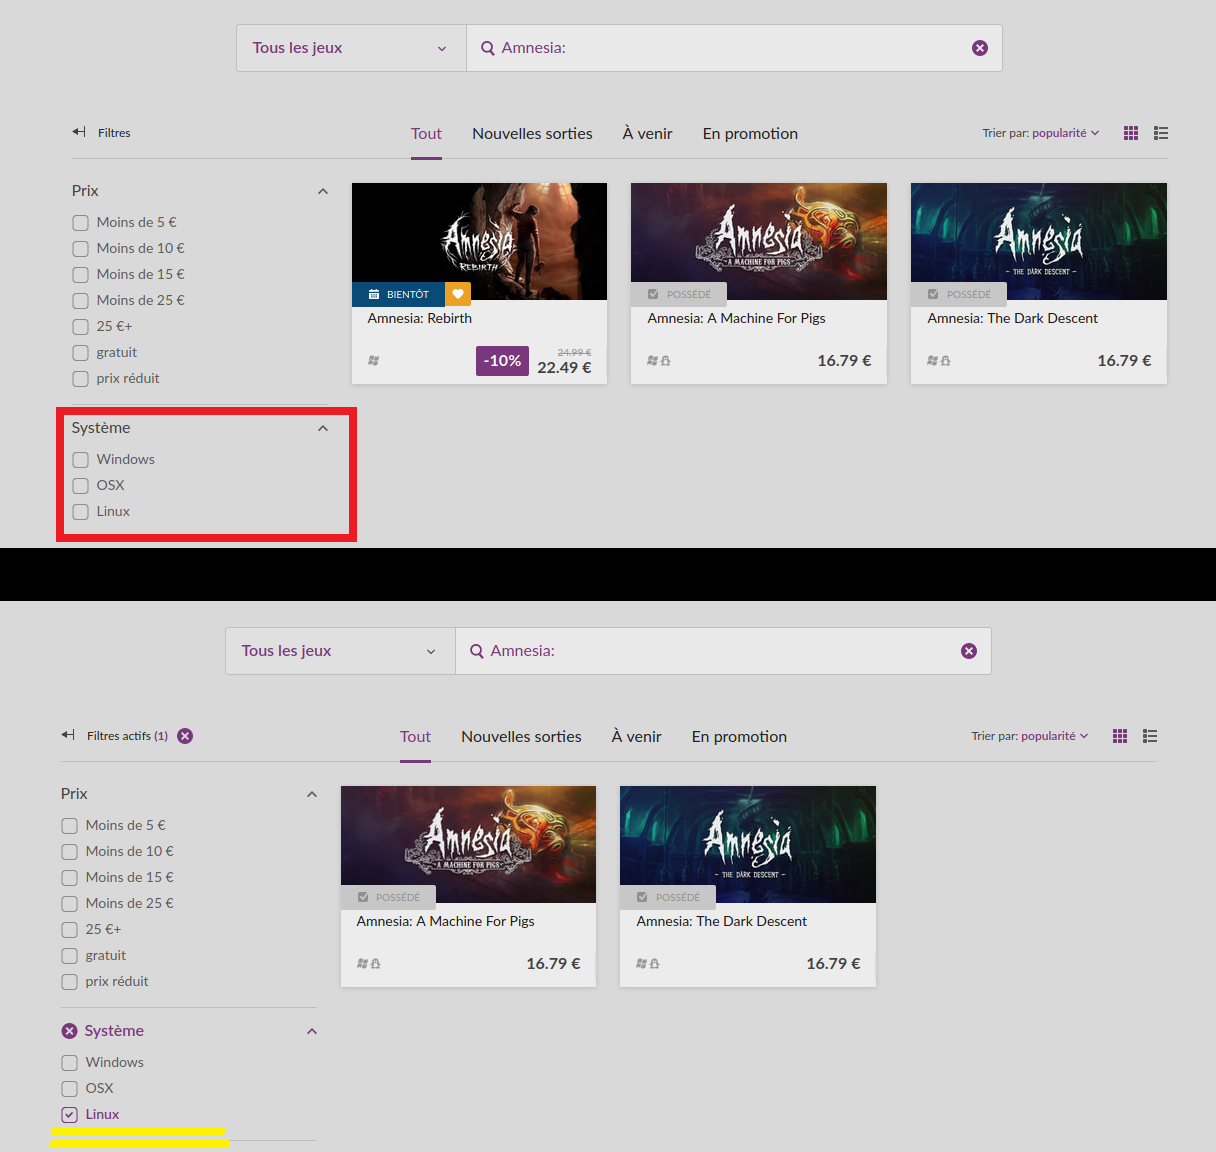Open 'En promotion' tab in top screenshot
The image size is (1216, 1152).
750,134
